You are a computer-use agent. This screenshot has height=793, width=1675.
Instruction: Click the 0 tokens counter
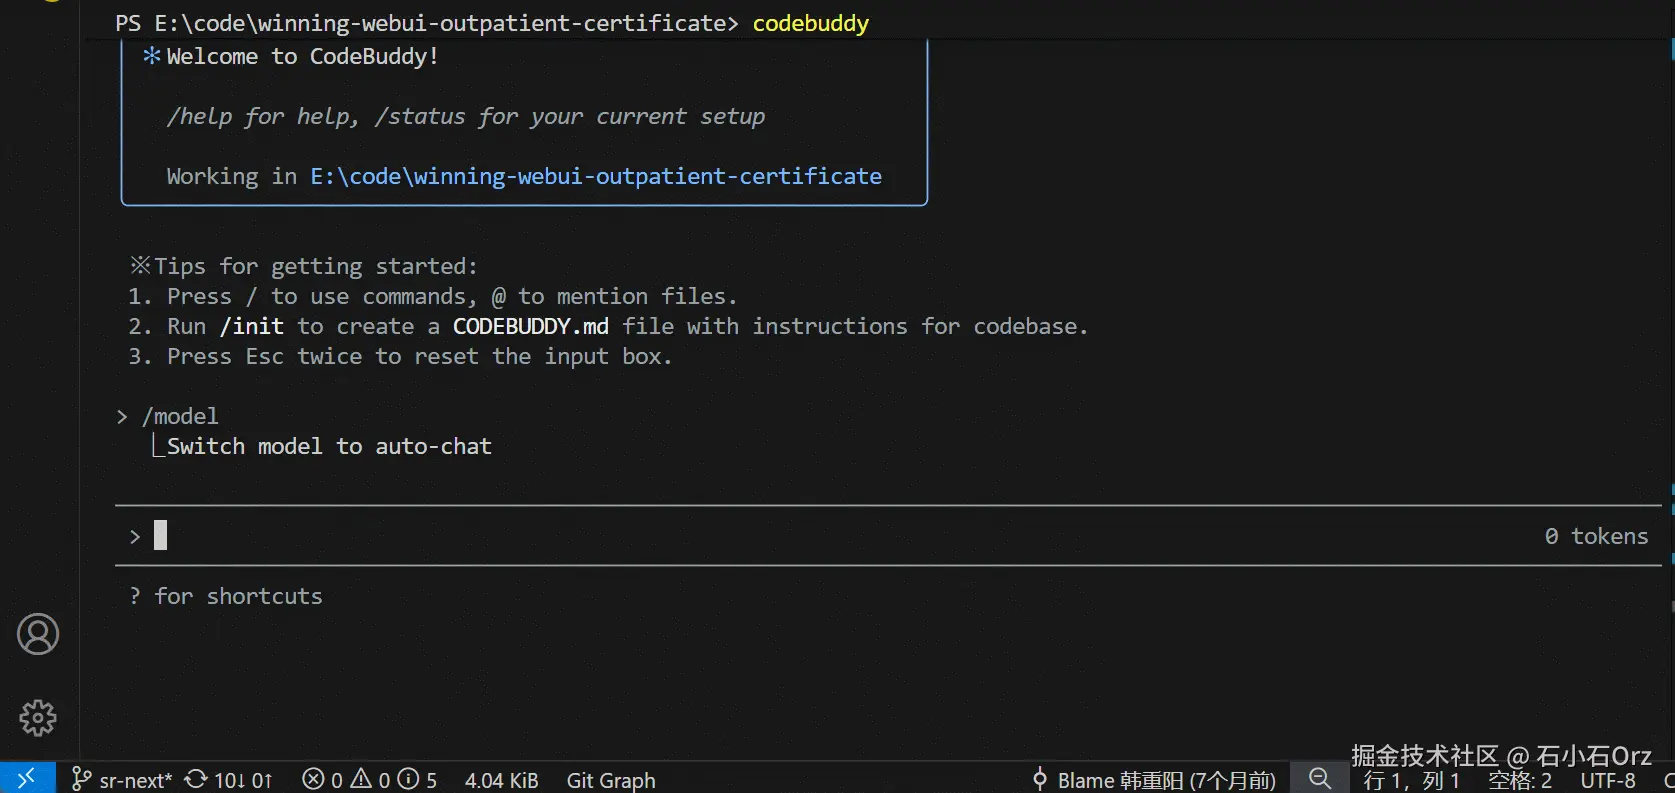(x=1596, y=537)
